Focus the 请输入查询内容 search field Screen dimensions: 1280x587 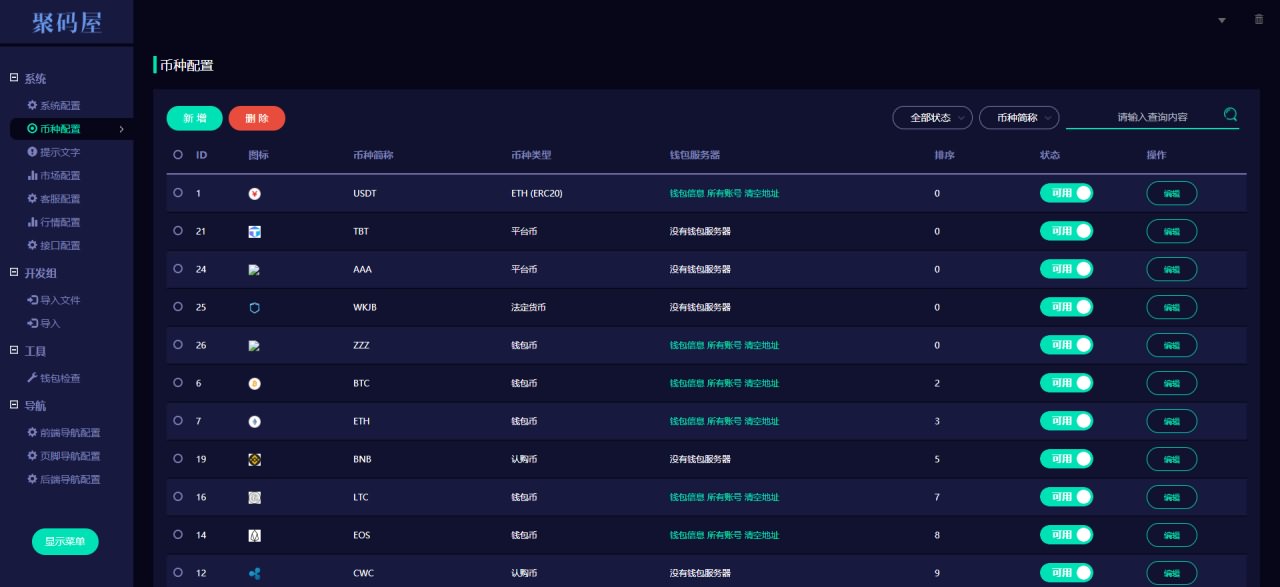coord(1152,117)
